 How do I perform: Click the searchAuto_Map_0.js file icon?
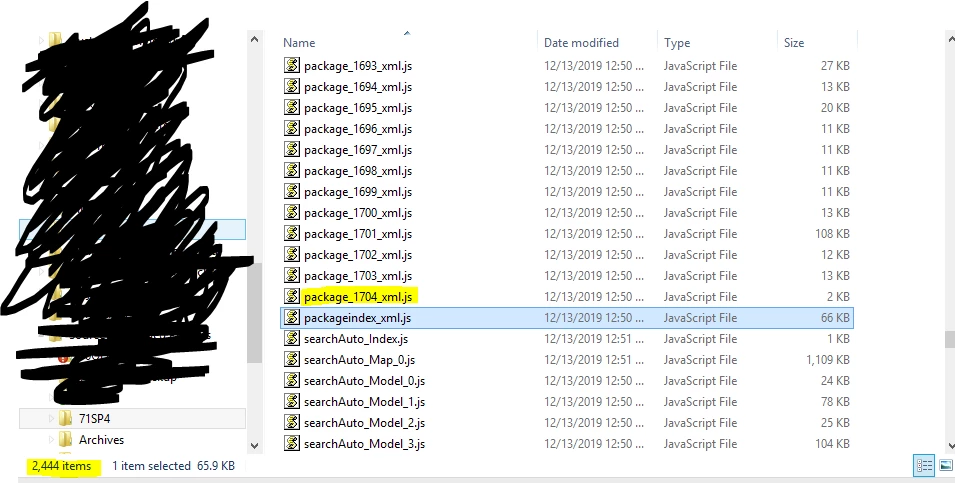[x=292, y=359]
